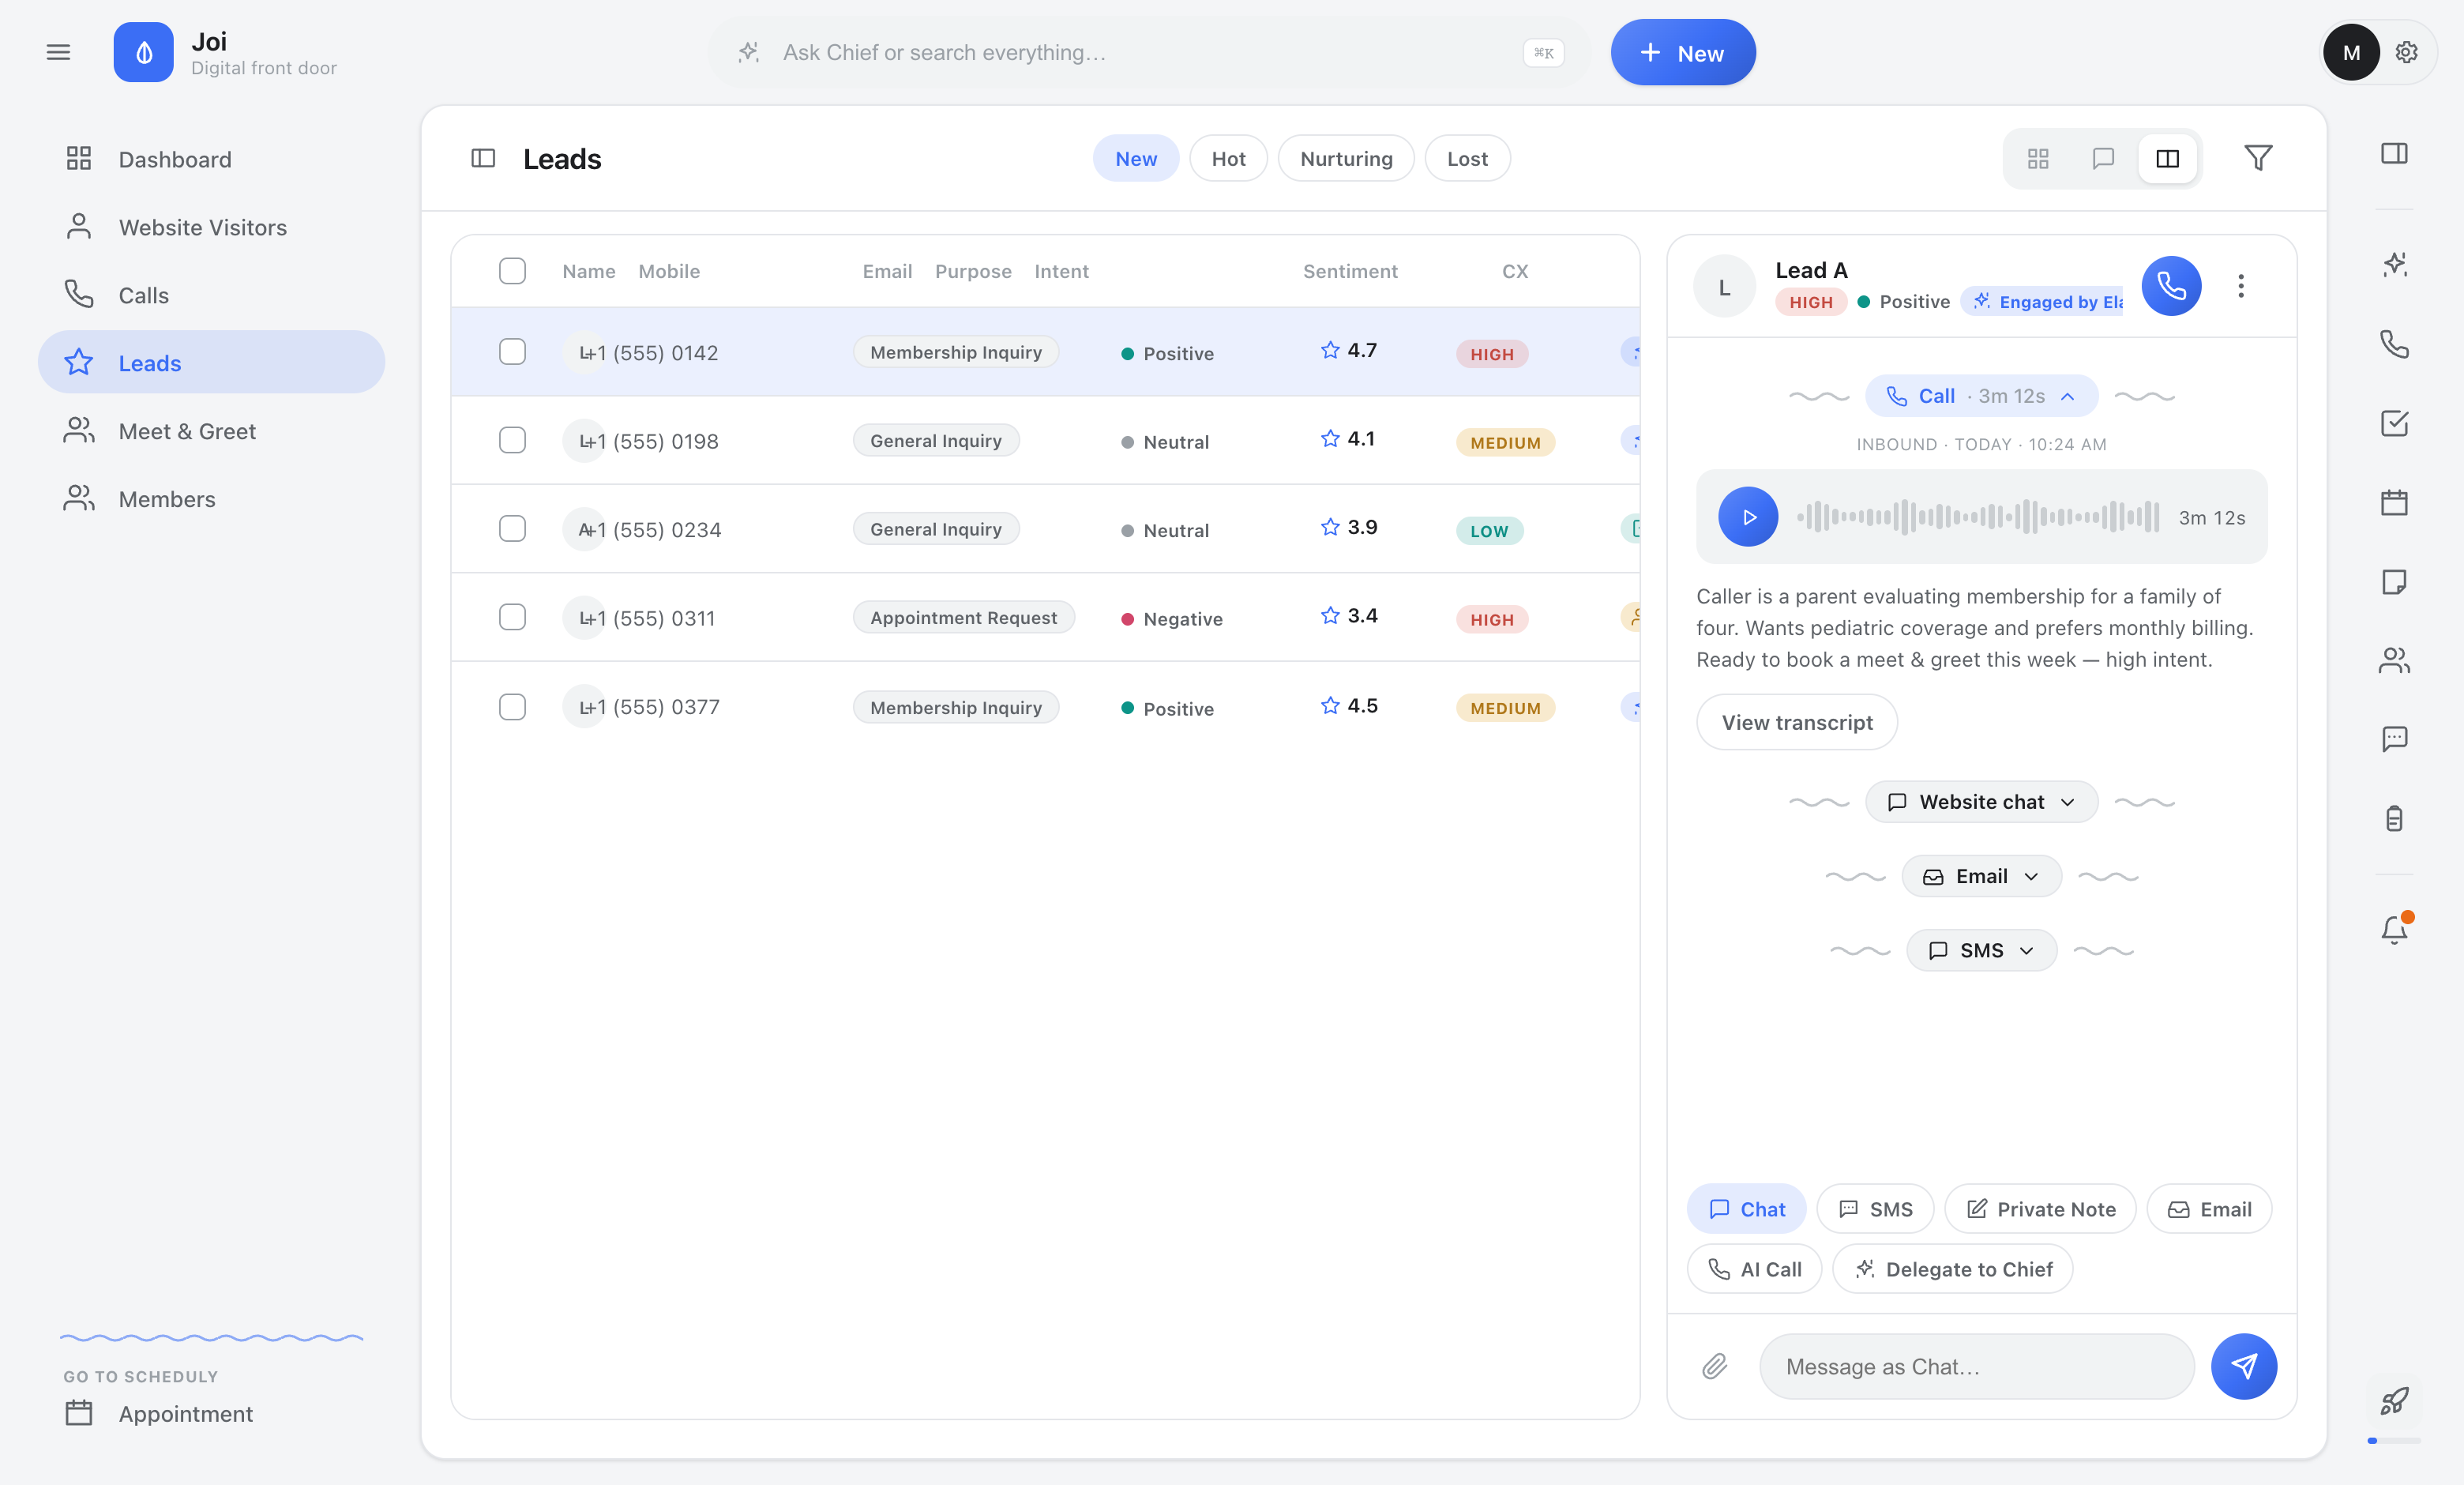The width and height of the screenshot is (2464, 1485).
Task: Switch to grid view layout
Action: pyautogui.click(x=2038, y=158)
